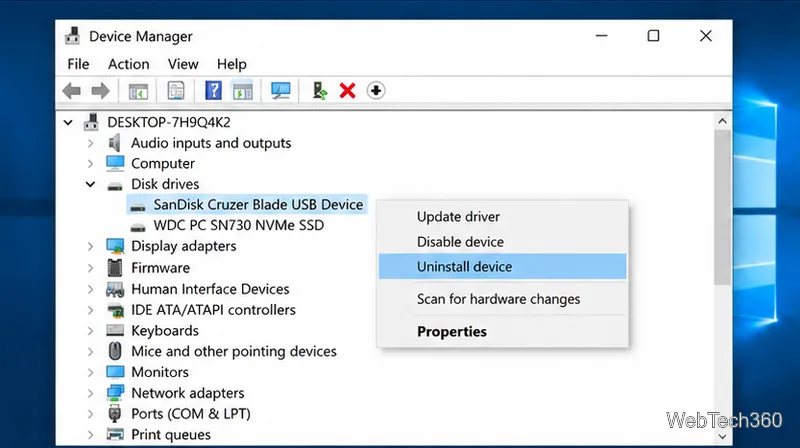This screenshot has height=448, width=800.
Task: Click the Device Manager title bar icon
Action: (x=72, y=36)
